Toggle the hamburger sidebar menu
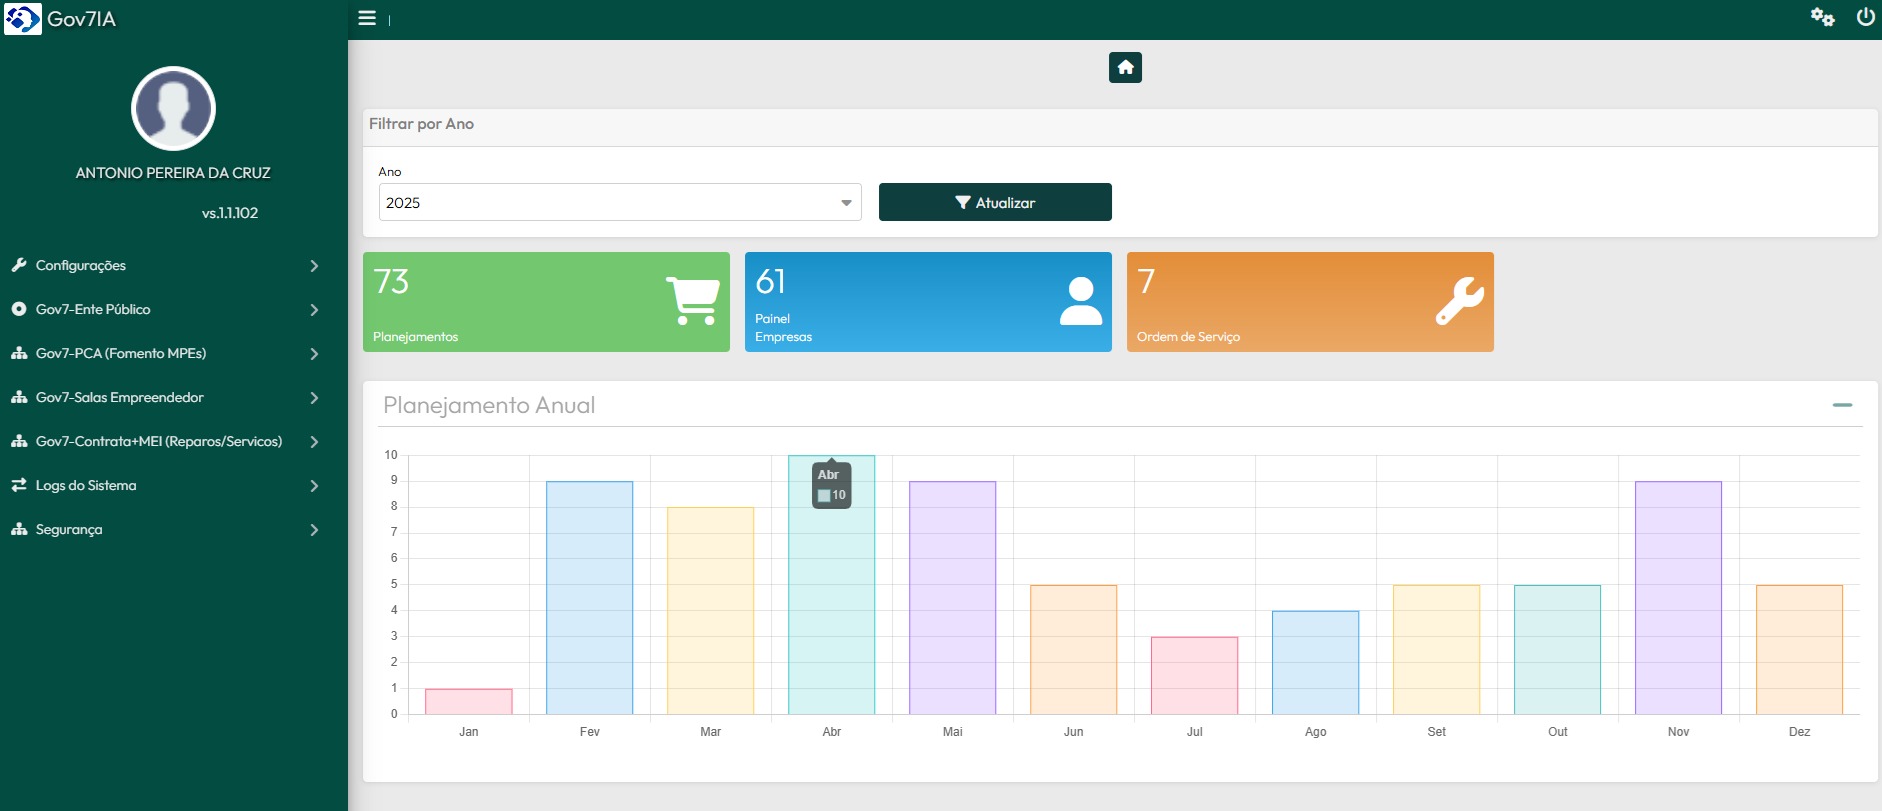 coord(367,18)
